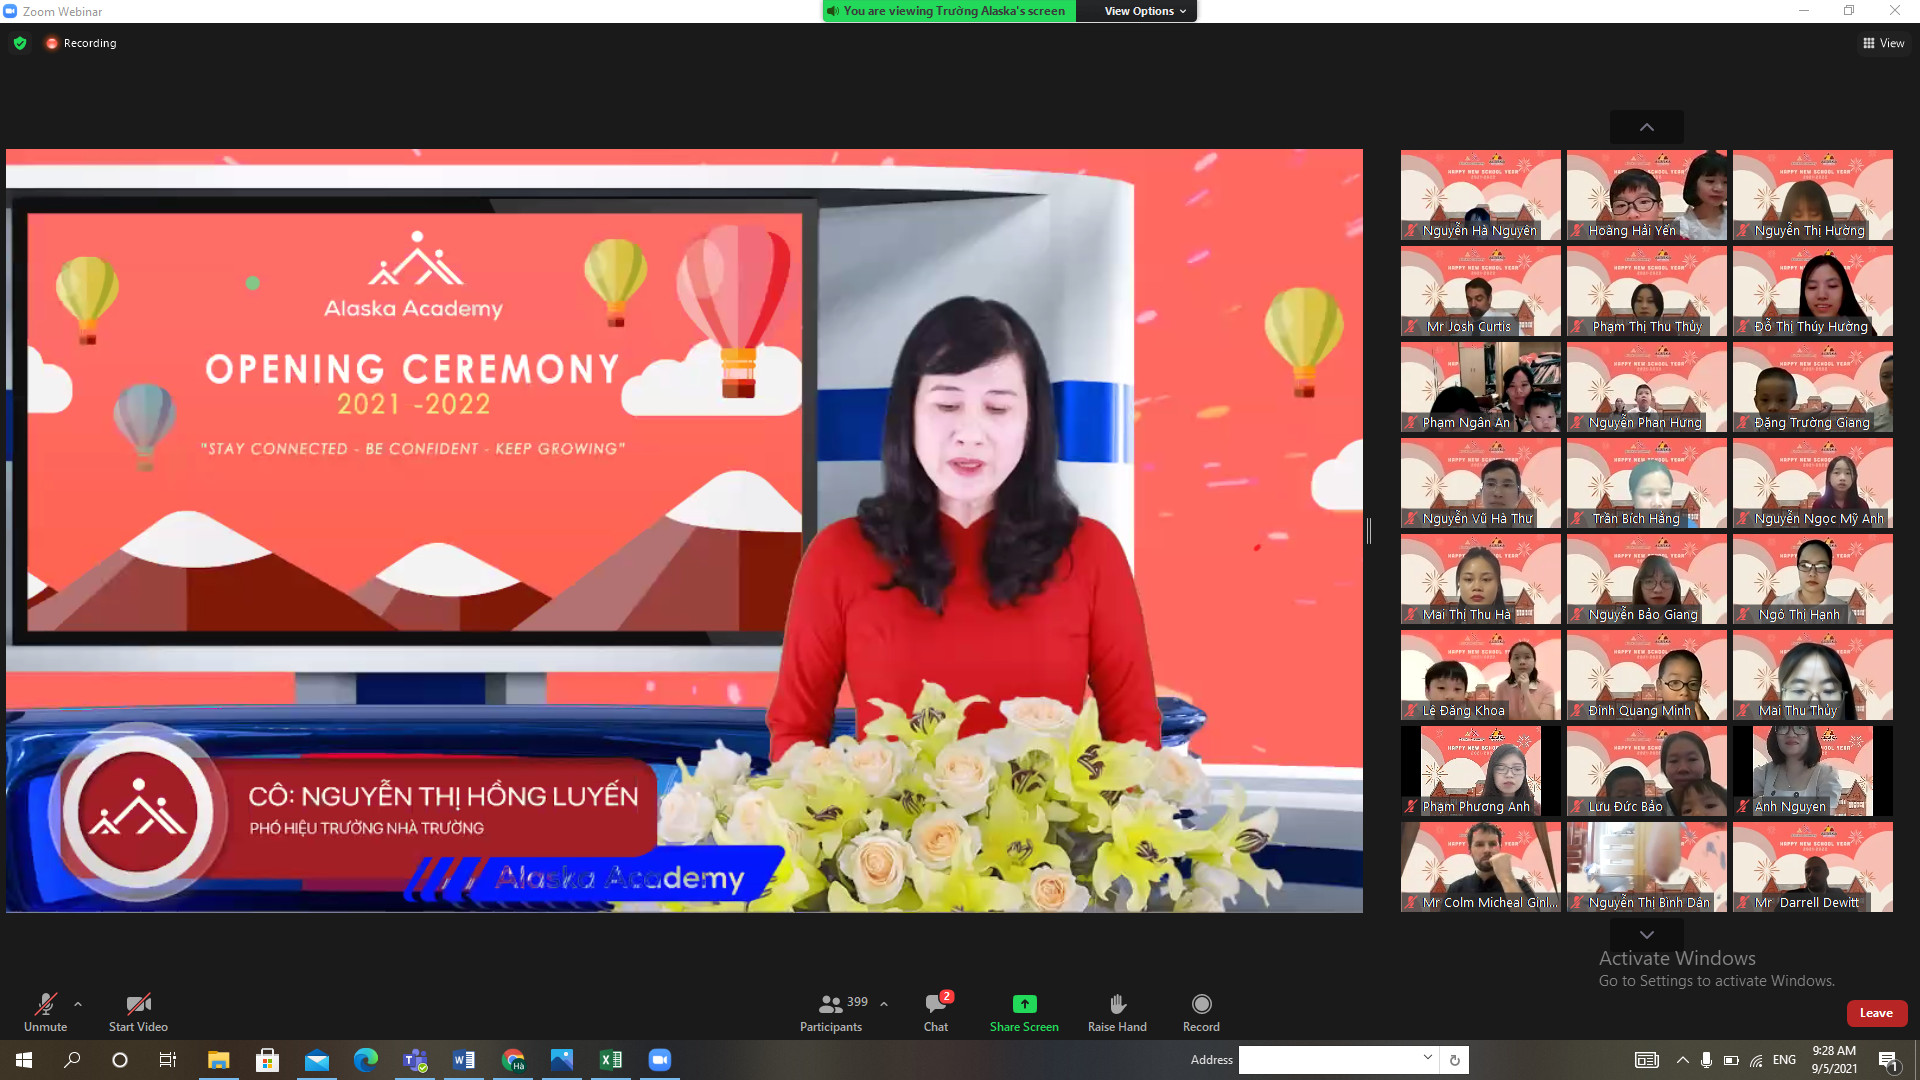Viewport: 1920px width, 1080px height.
Task: Open the Address bar dropdown arrow
Action: 1428,1059
